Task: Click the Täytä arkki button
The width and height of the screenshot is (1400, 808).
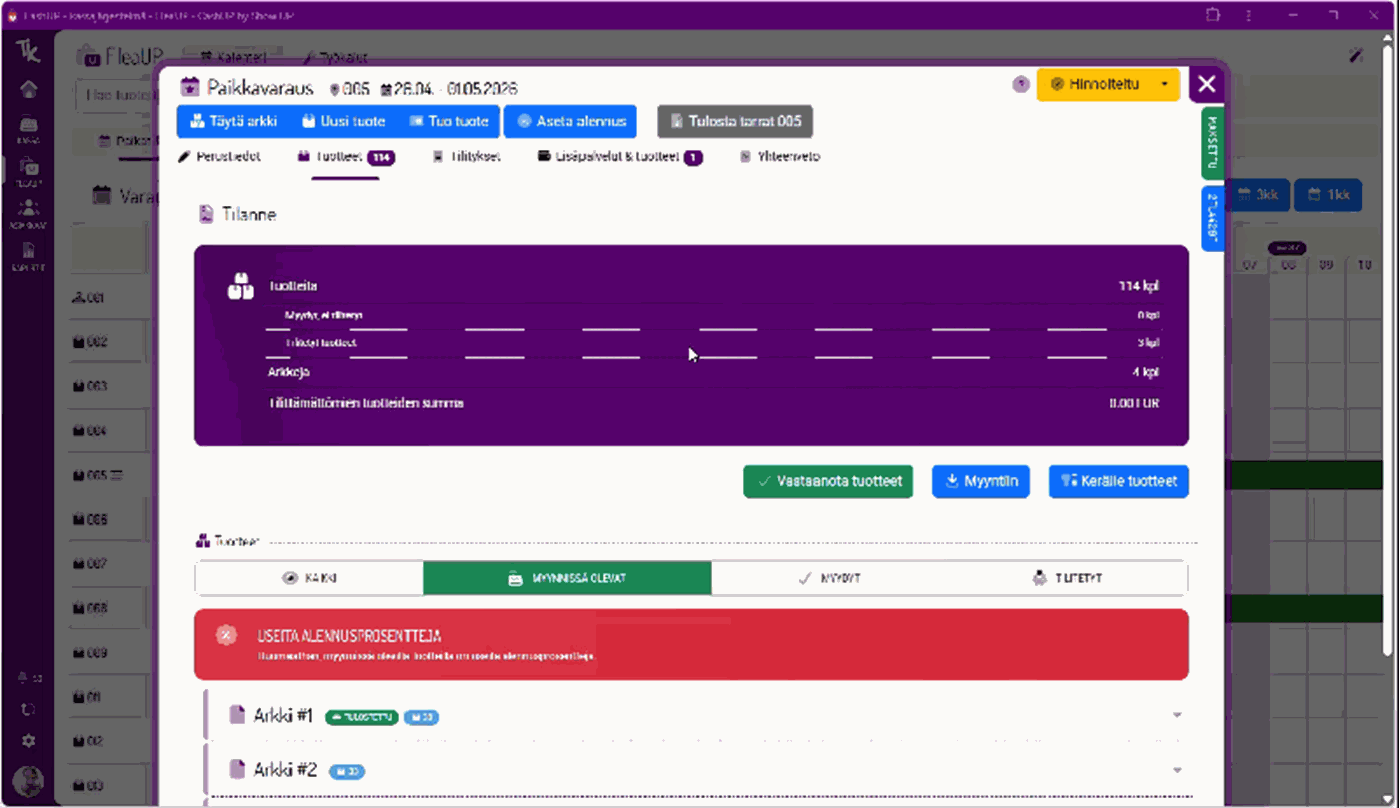Action: point(234,121)
